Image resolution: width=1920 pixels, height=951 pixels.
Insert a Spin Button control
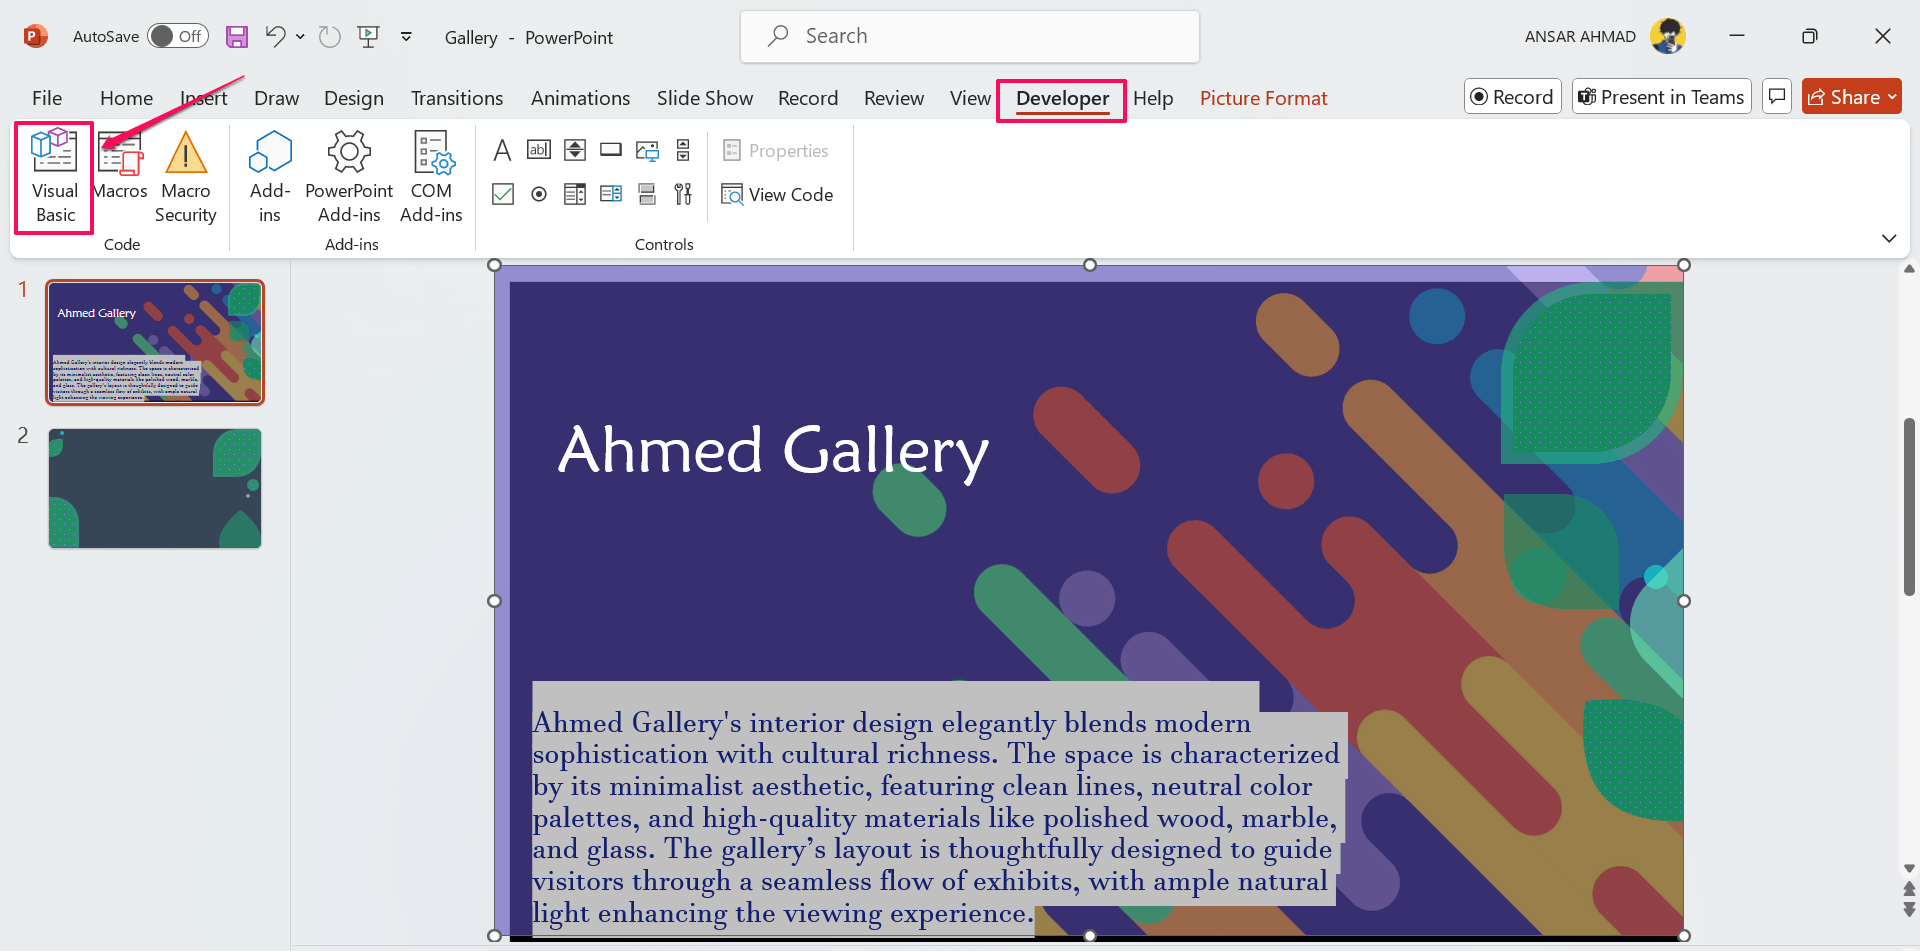(x=575, y=150)
